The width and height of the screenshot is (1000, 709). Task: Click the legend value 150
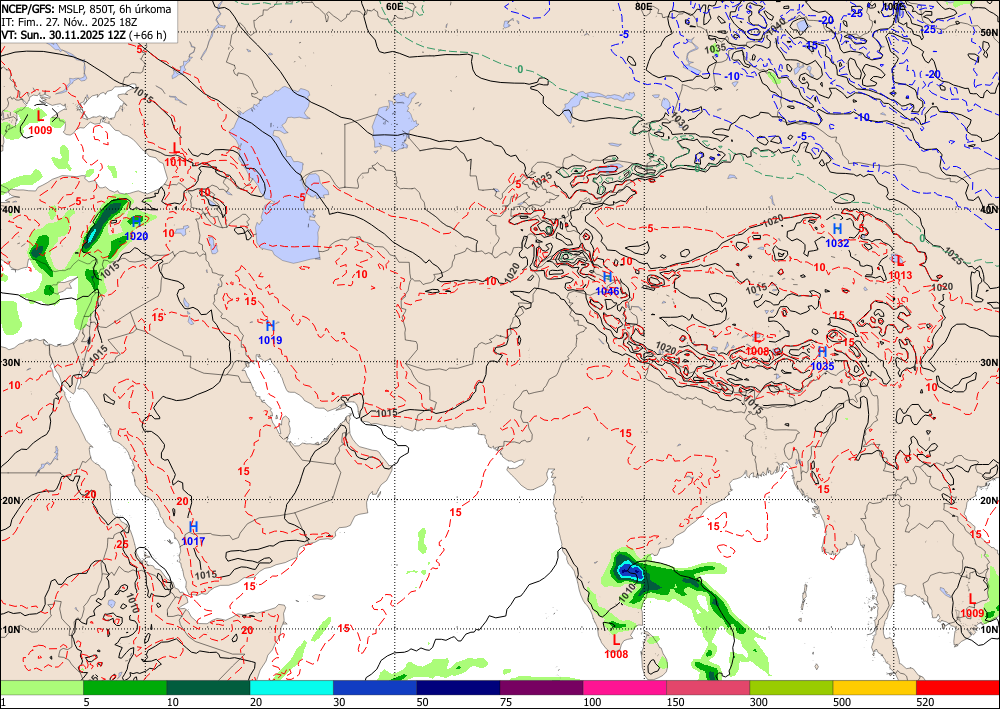pos(675,703)
